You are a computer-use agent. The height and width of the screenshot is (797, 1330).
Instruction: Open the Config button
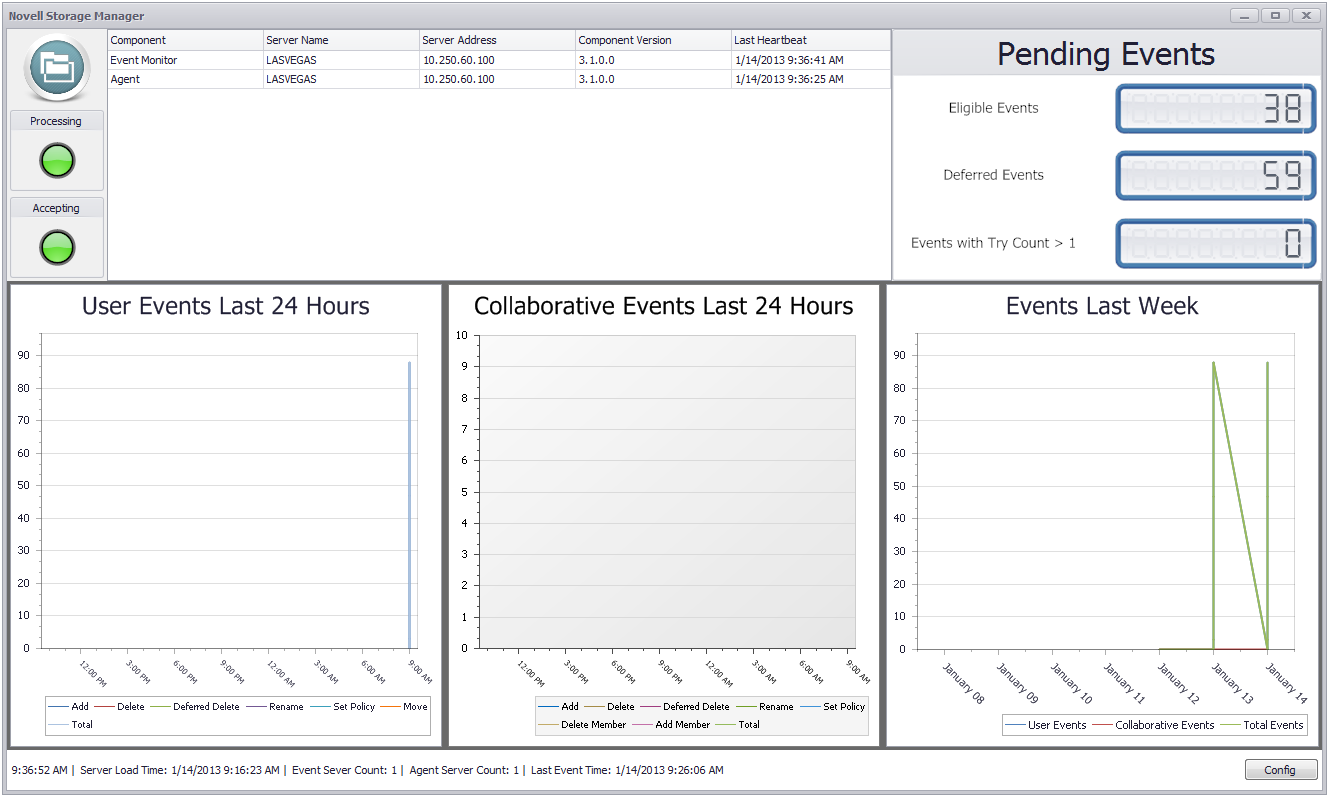click(1280, 770)
